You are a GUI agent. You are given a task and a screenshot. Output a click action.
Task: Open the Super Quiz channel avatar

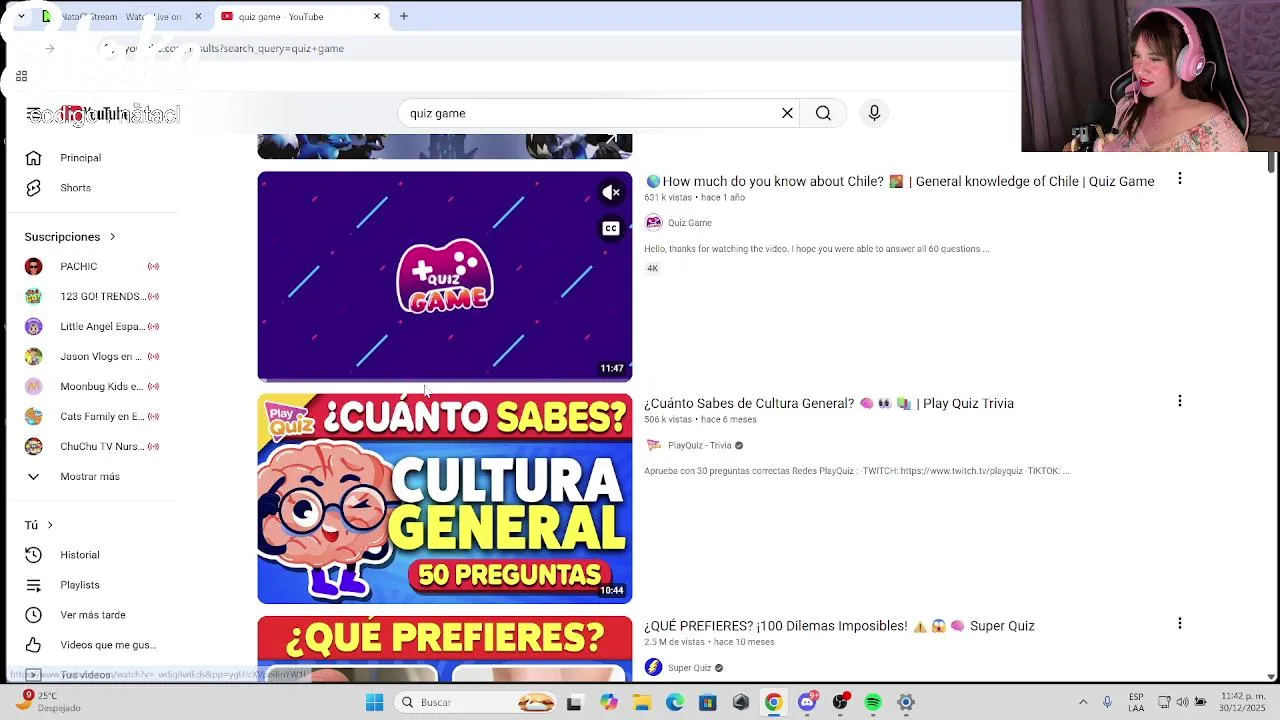click(x=653, y=667)
